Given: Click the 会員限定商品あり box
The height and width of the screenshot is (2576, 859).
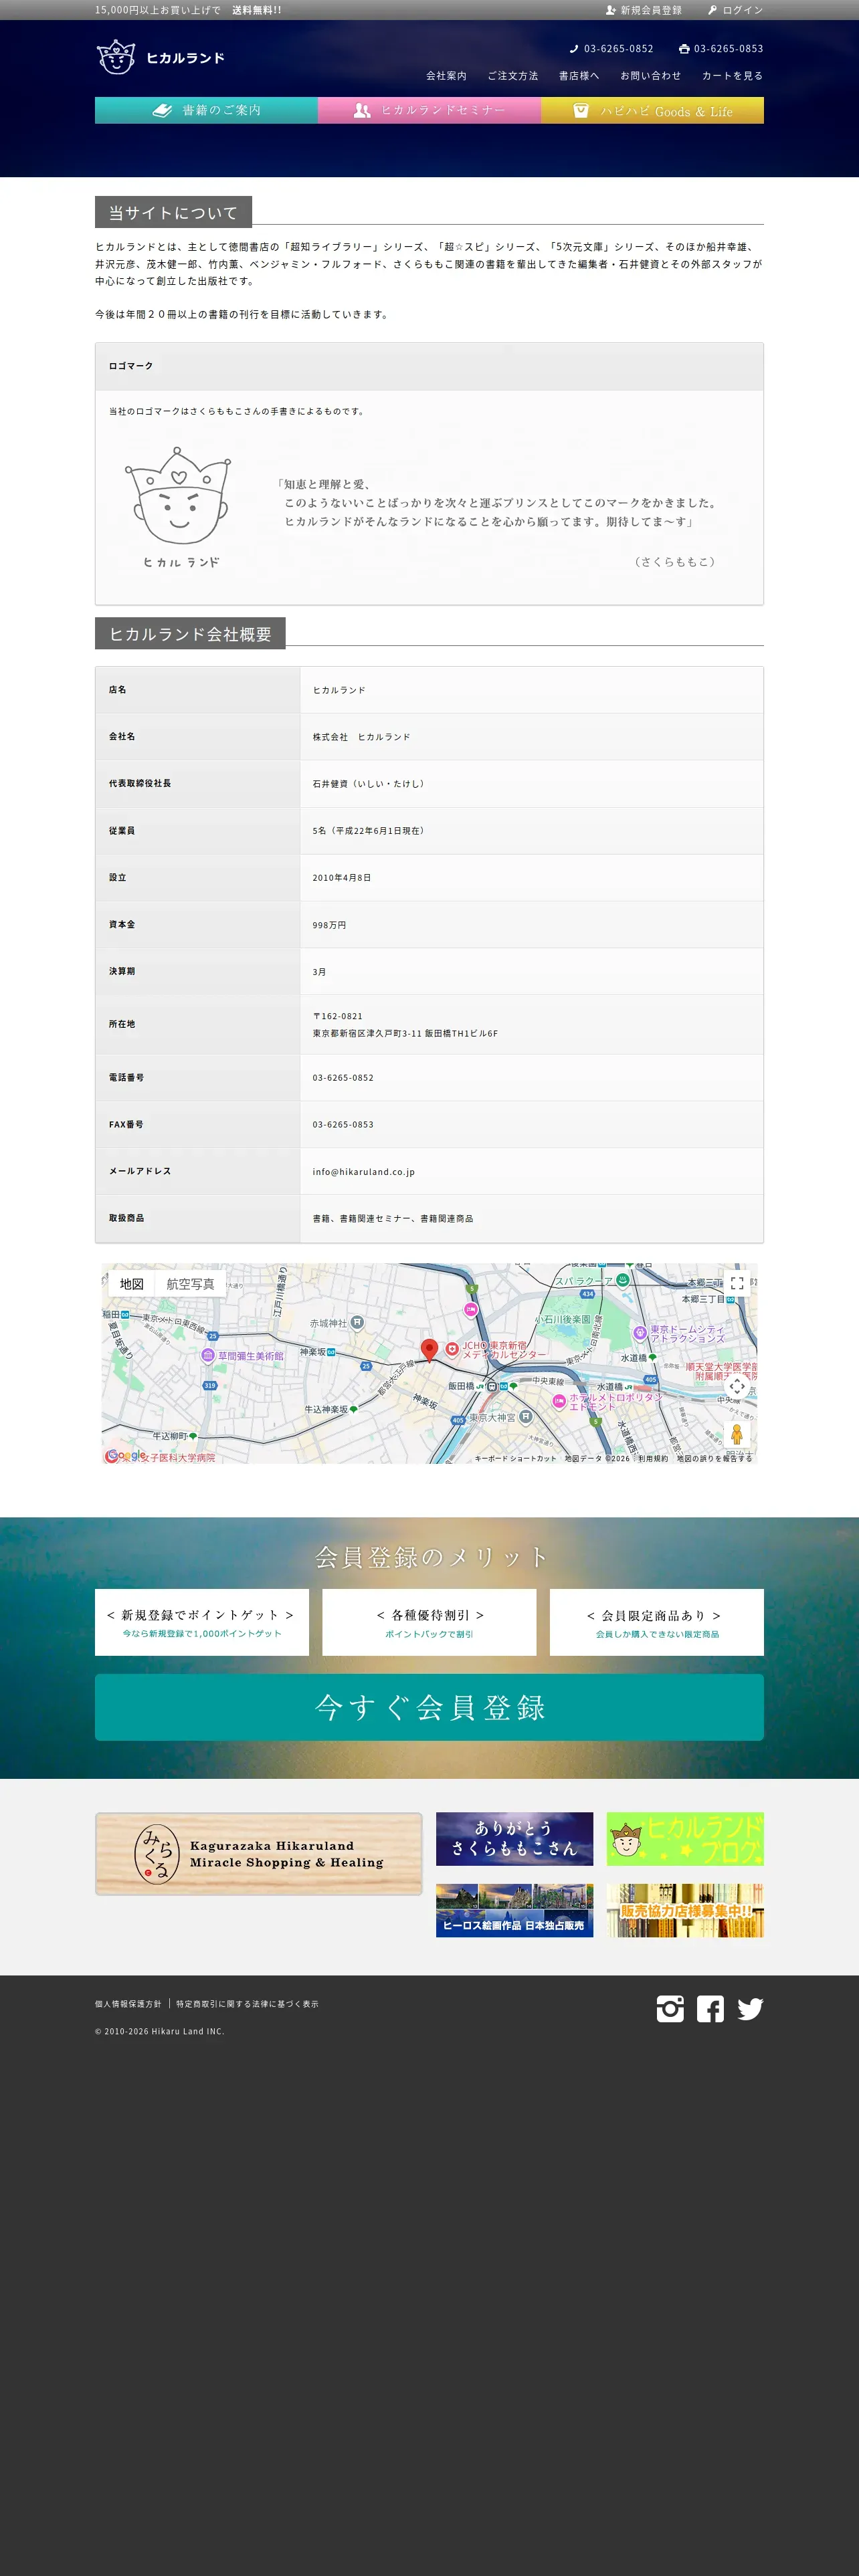Looking at the screenshot, I should click(657, 1622).
